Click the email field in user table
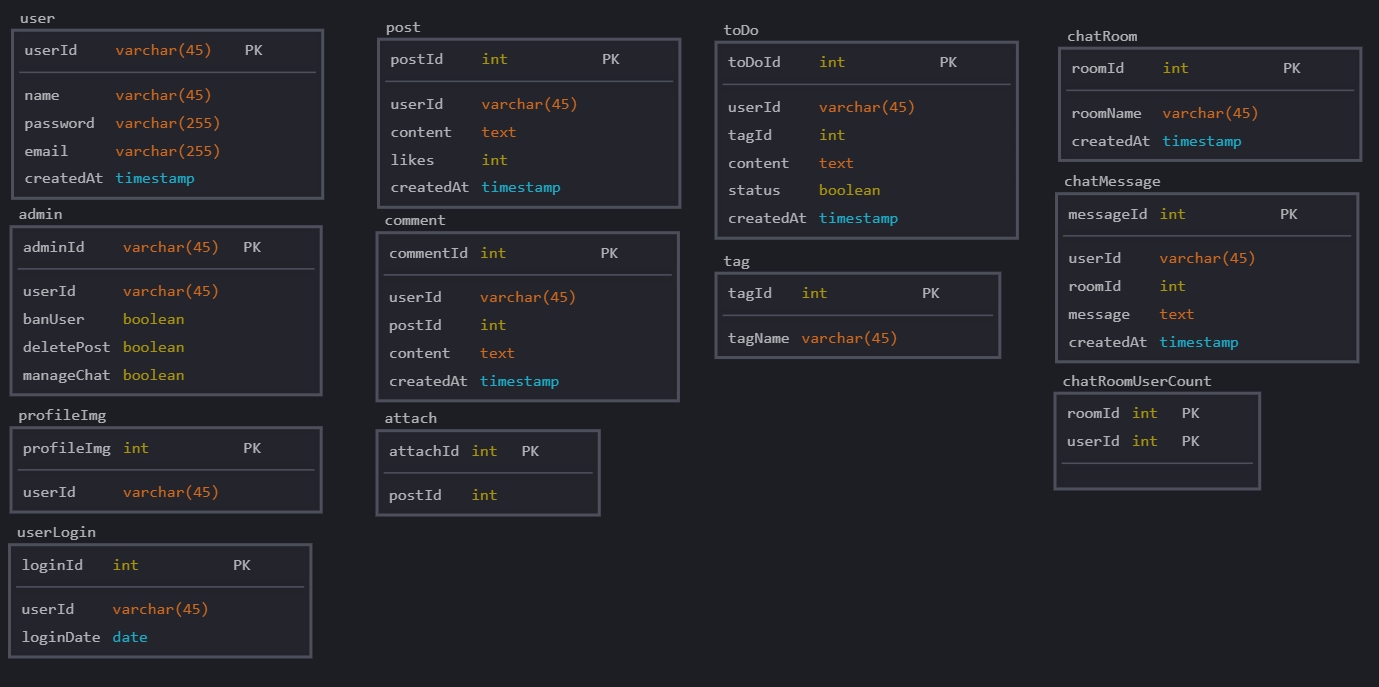The image size is (1379, 687). coord(46,151)
